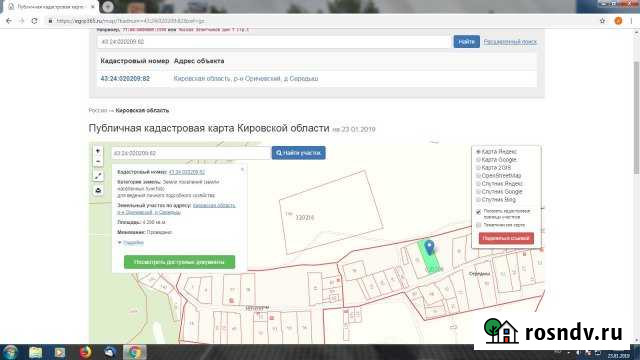Click cadastral number link inside popup
Screen dimensions: 640x360
(x=187, y=172)
